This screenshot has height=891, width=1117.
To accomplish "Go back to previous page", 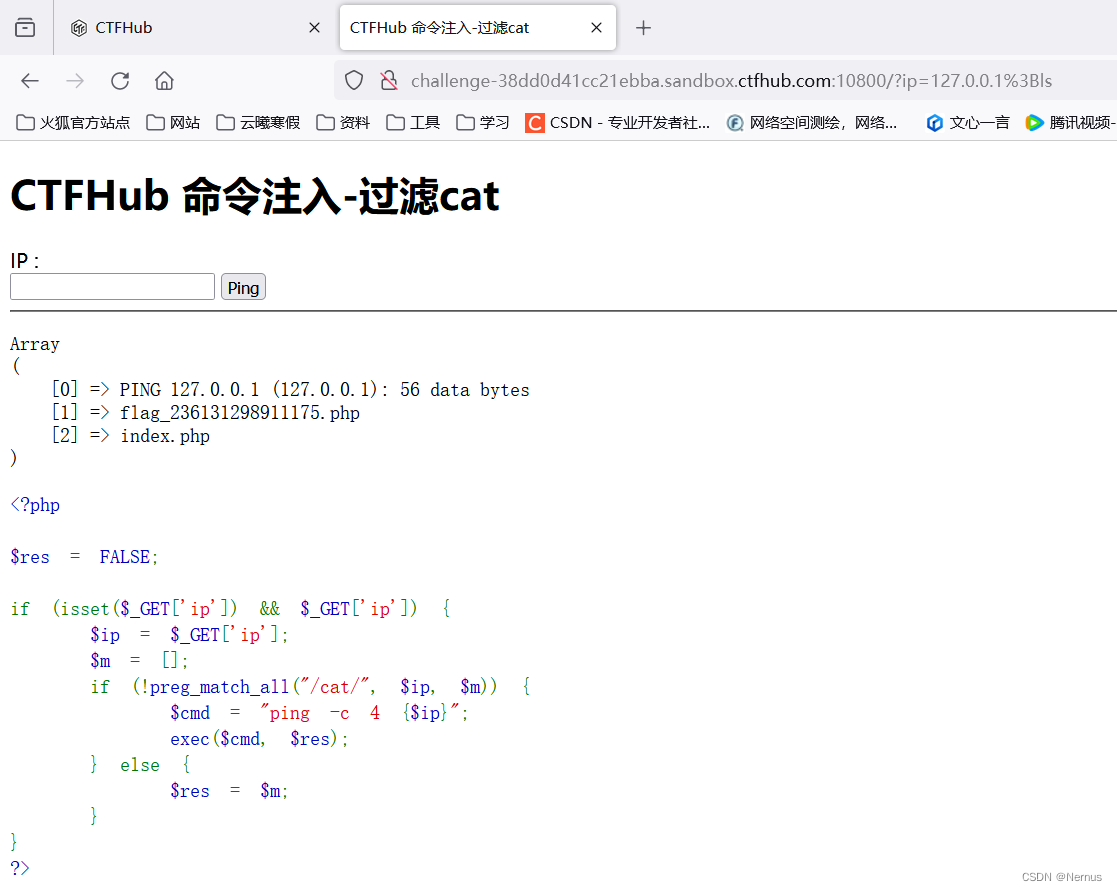I will pos(30,81).
